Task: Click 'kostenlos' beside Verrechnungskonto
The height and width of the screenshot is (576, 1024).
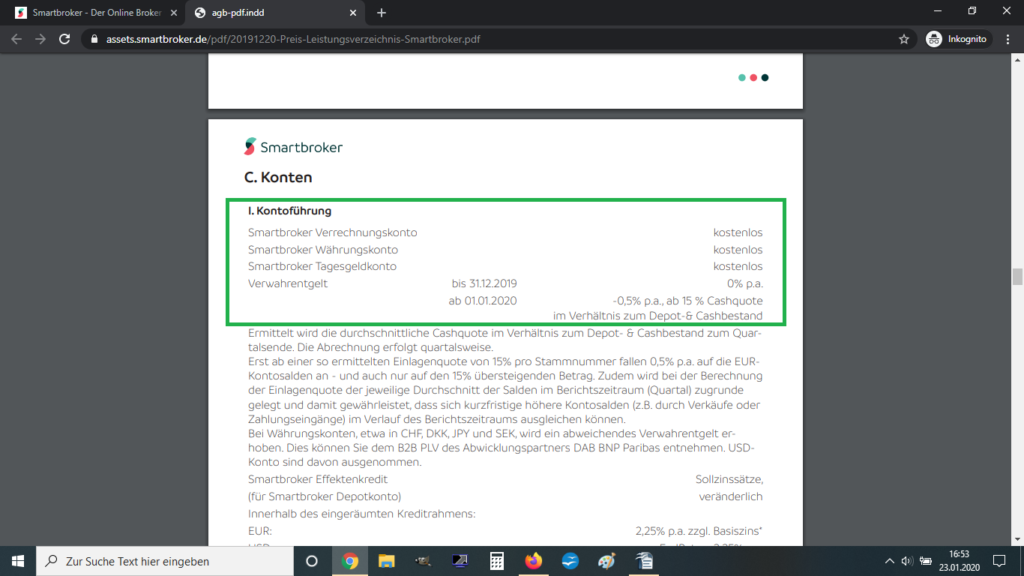Action: point(738,232)
